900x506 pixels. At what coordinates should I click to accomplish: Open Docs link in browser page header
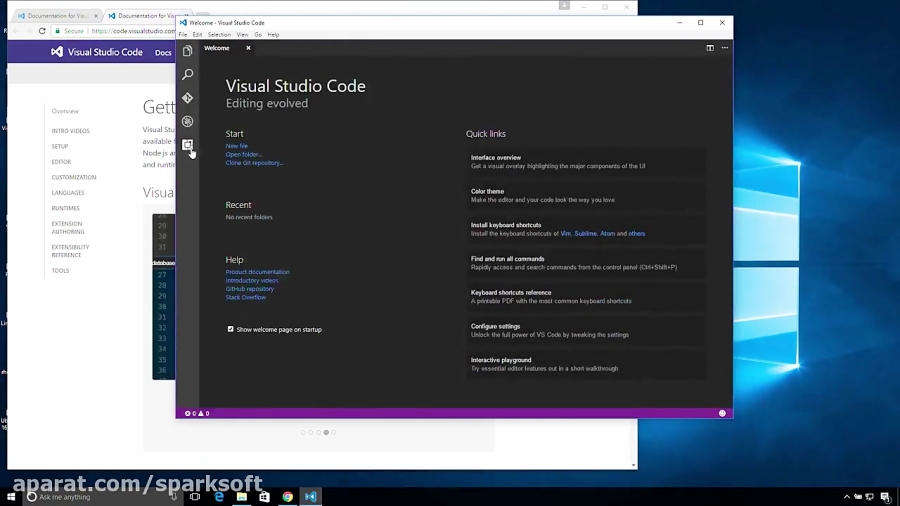pos(163,53)
